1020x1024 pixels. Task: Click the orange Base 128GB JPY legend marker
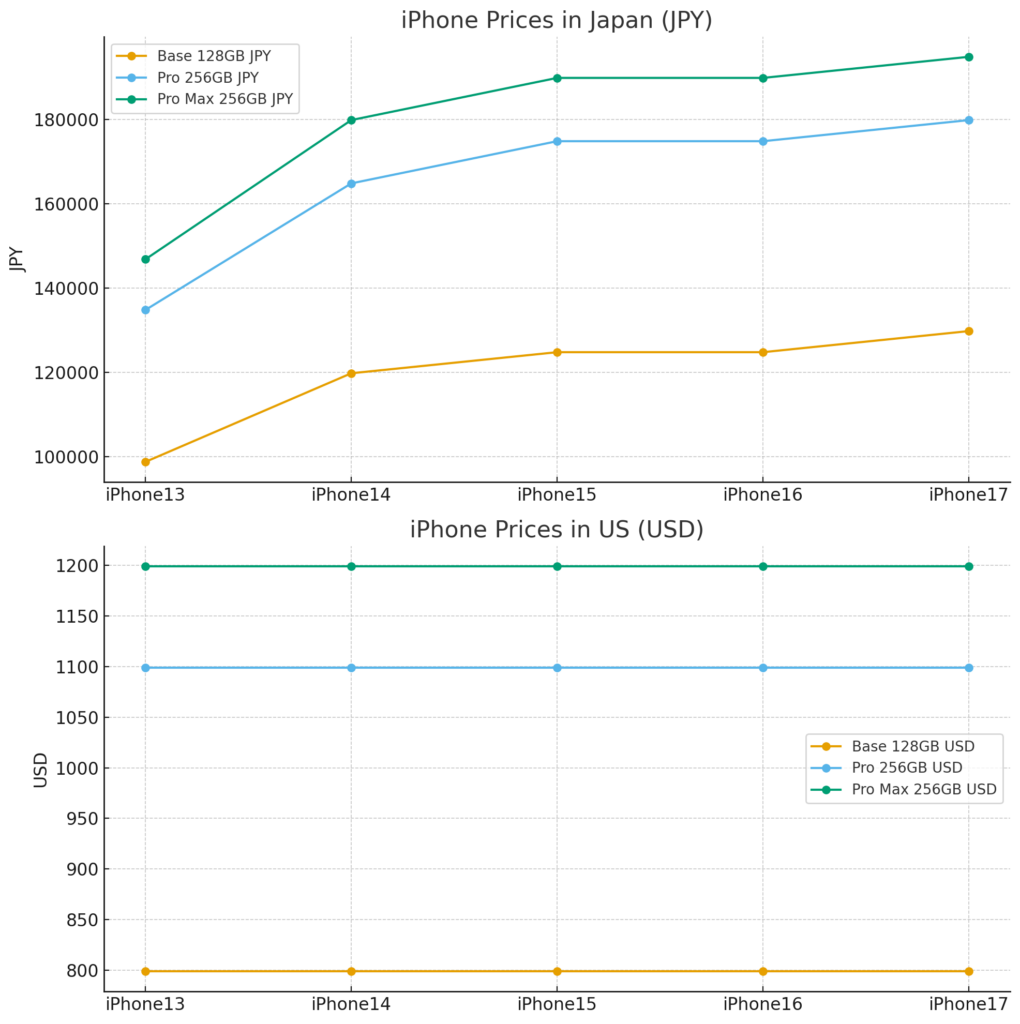(130, 56)
